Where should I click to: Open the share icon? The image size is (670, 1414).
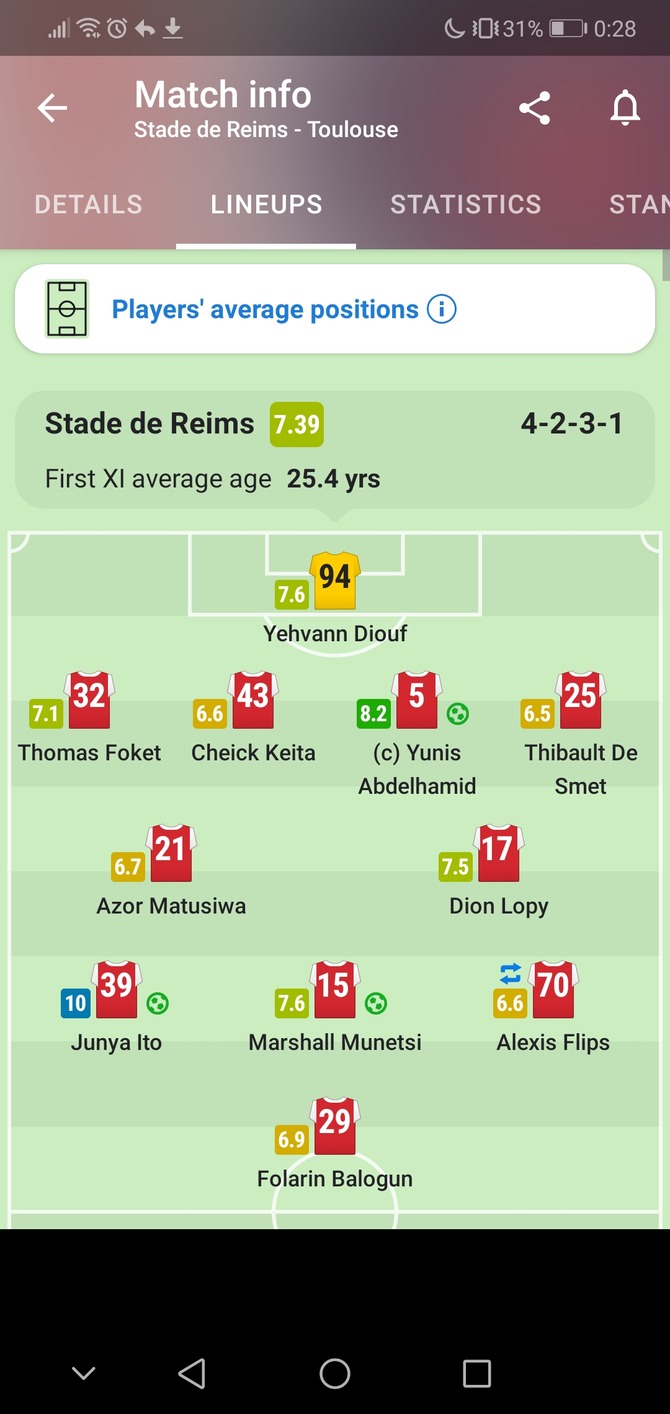click(x=535, y=108)
